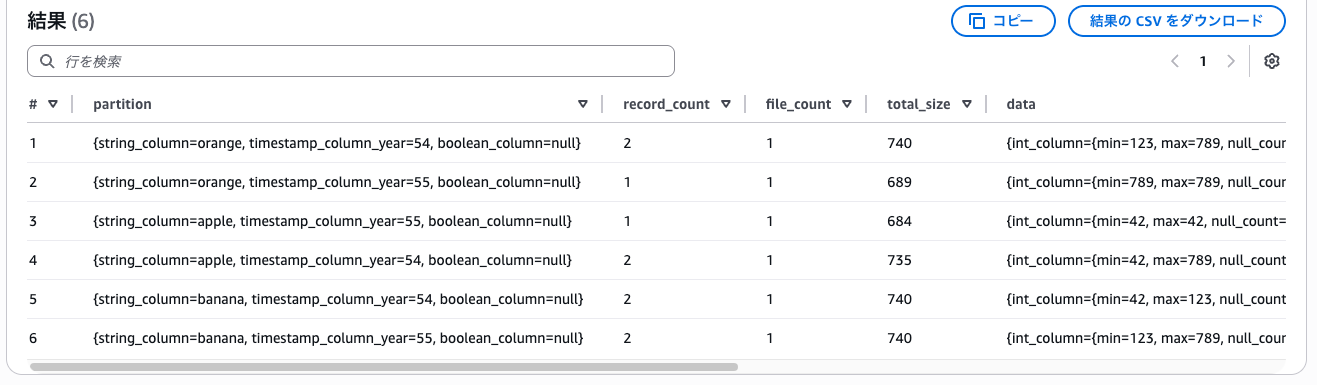Click the partition column header
1317x385 pixels.
[122, 104]
